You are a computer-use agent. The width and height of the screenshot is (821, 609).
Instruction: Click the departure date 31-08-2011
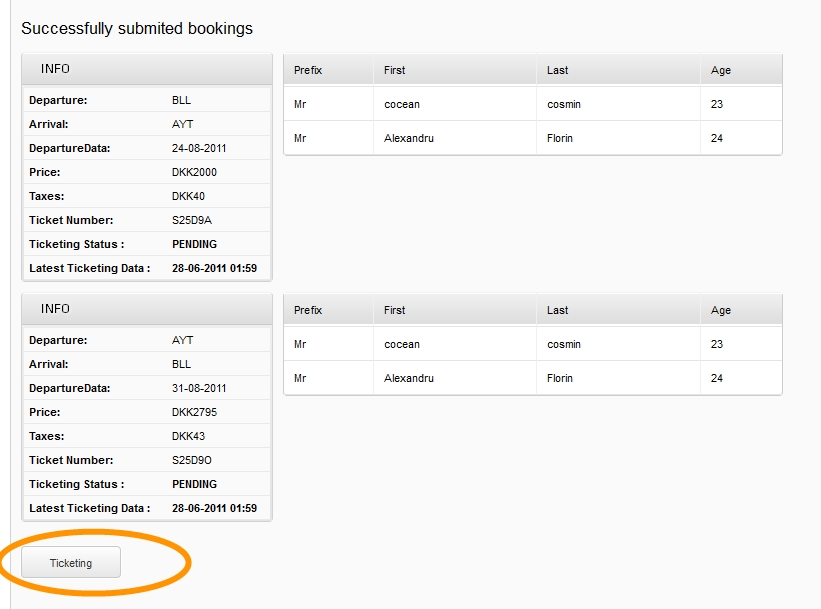pos(199,388)
